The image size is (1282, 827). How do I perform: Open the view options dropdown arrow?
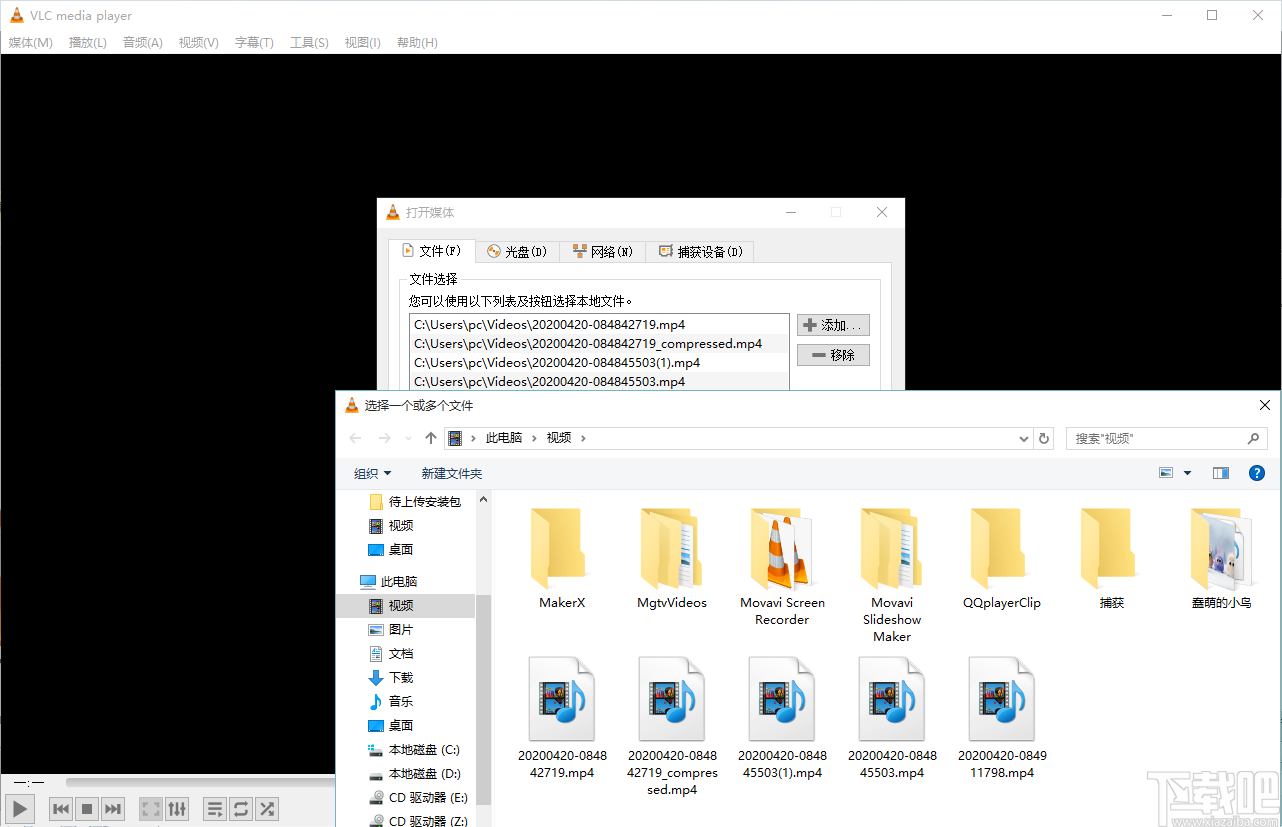(1185, 472)
